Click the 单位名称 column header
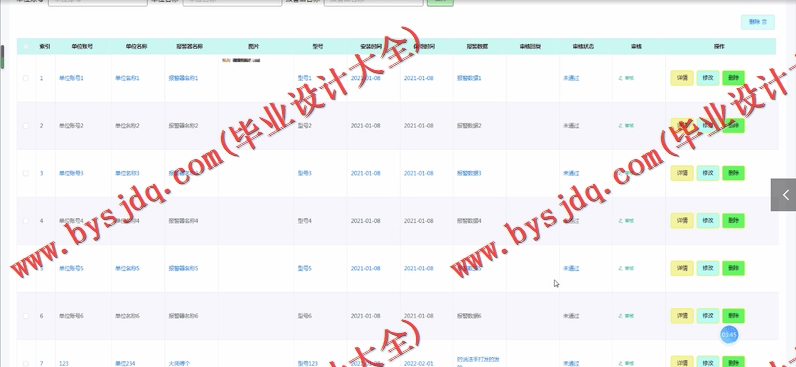796x367 pixels. tap(137, 47)
